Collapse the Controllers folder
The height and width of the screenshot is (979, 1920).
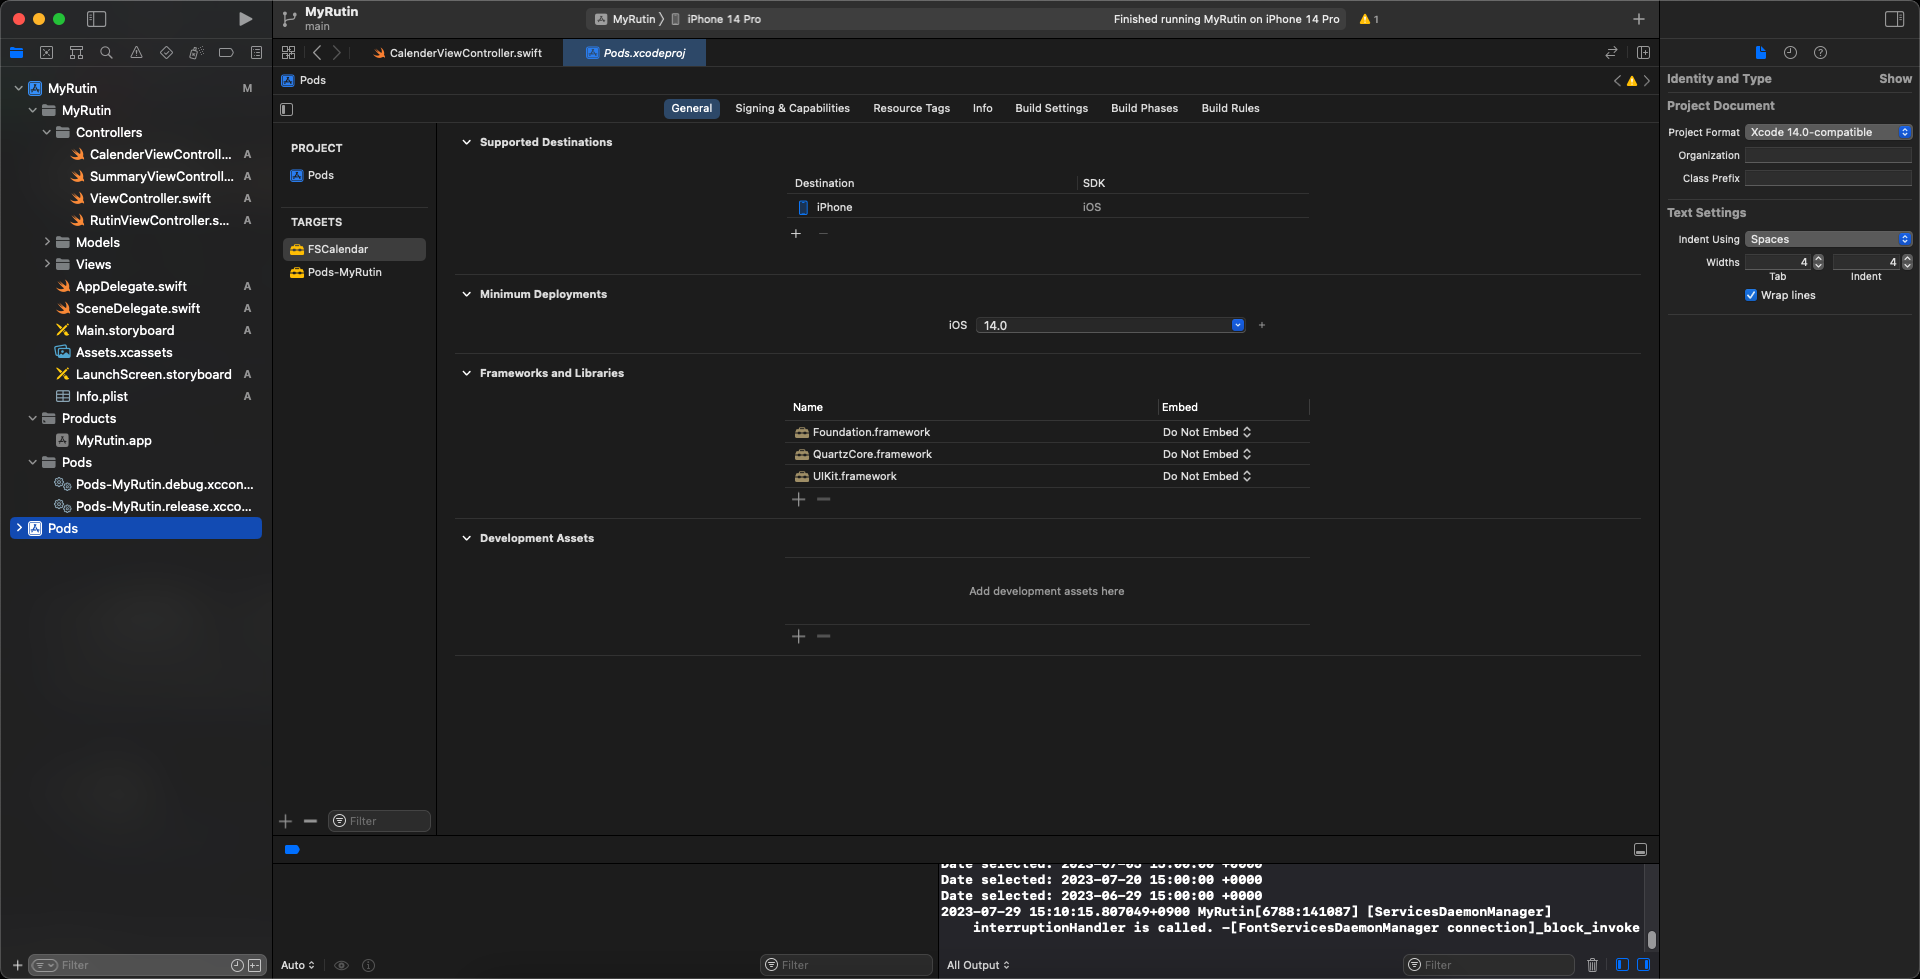[46, 132]
